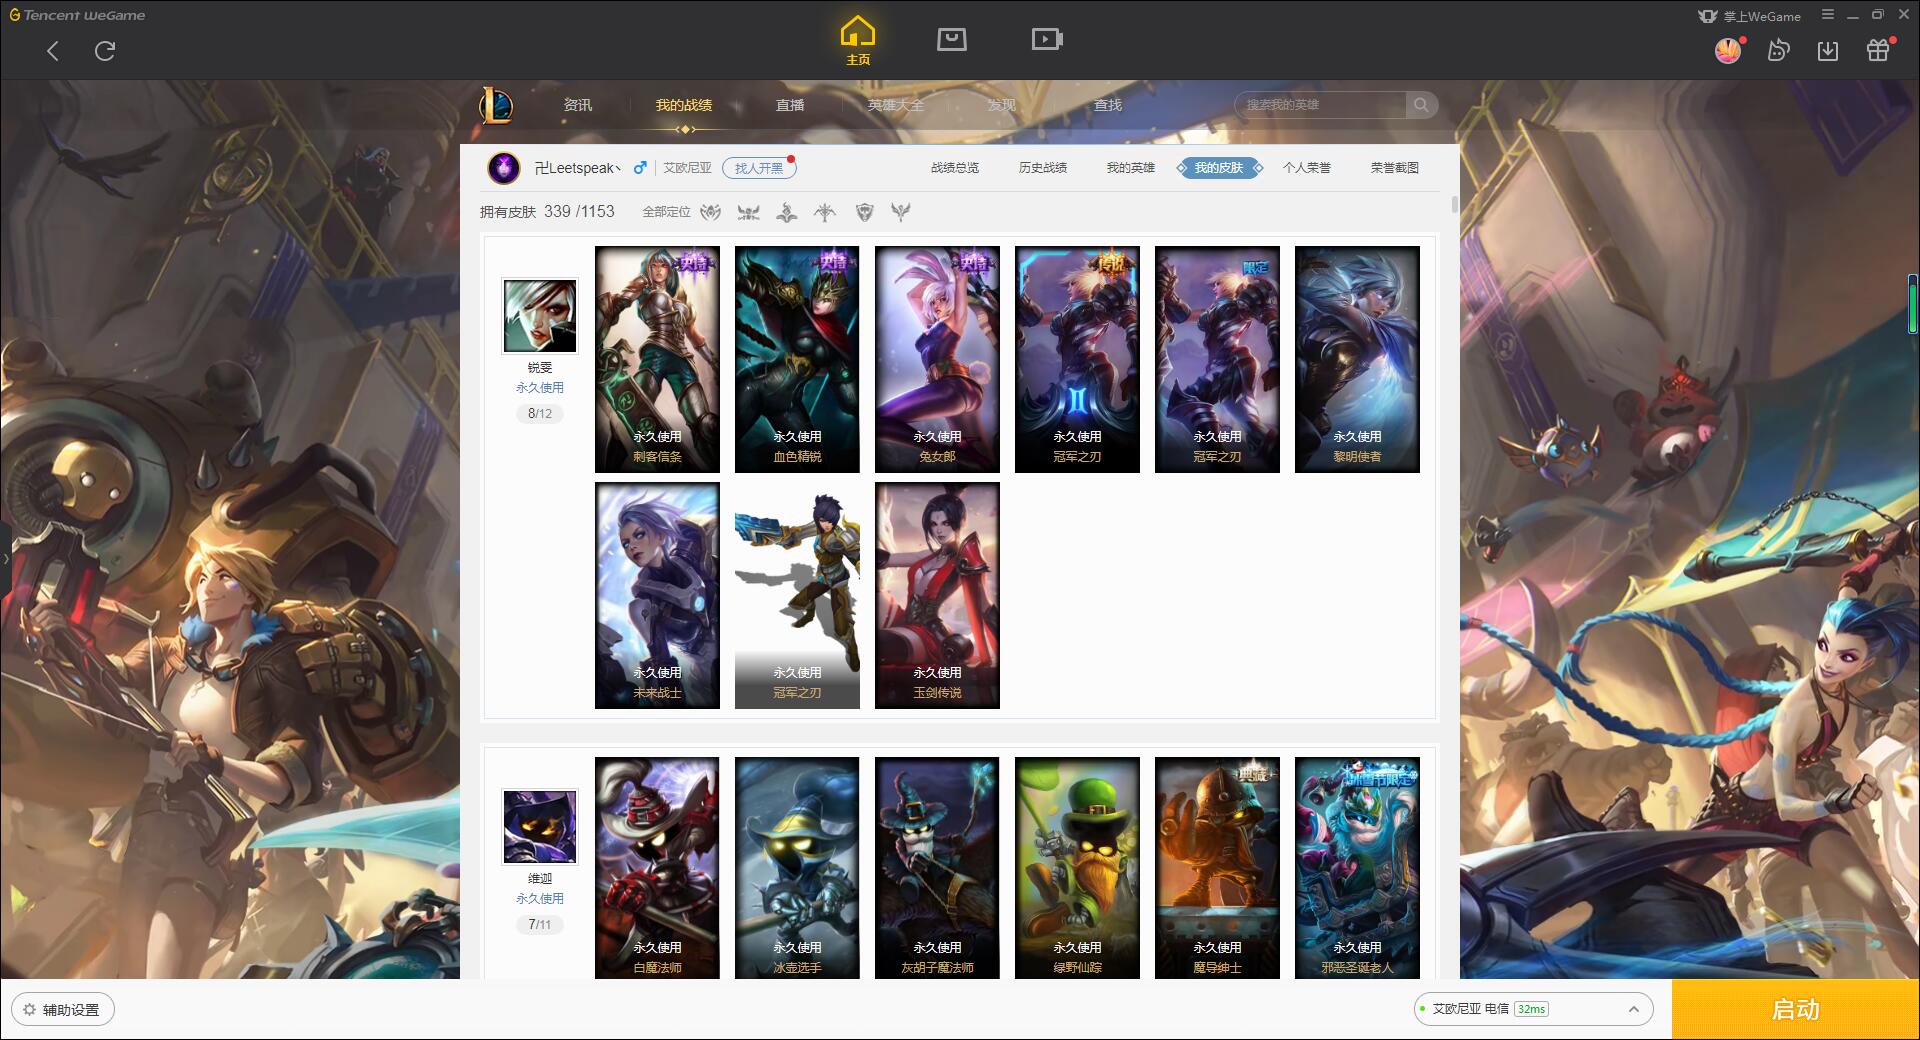Filter skins by the shield tank role icon
This screenshot has width=1920, height=1040.
coord(865,212)
